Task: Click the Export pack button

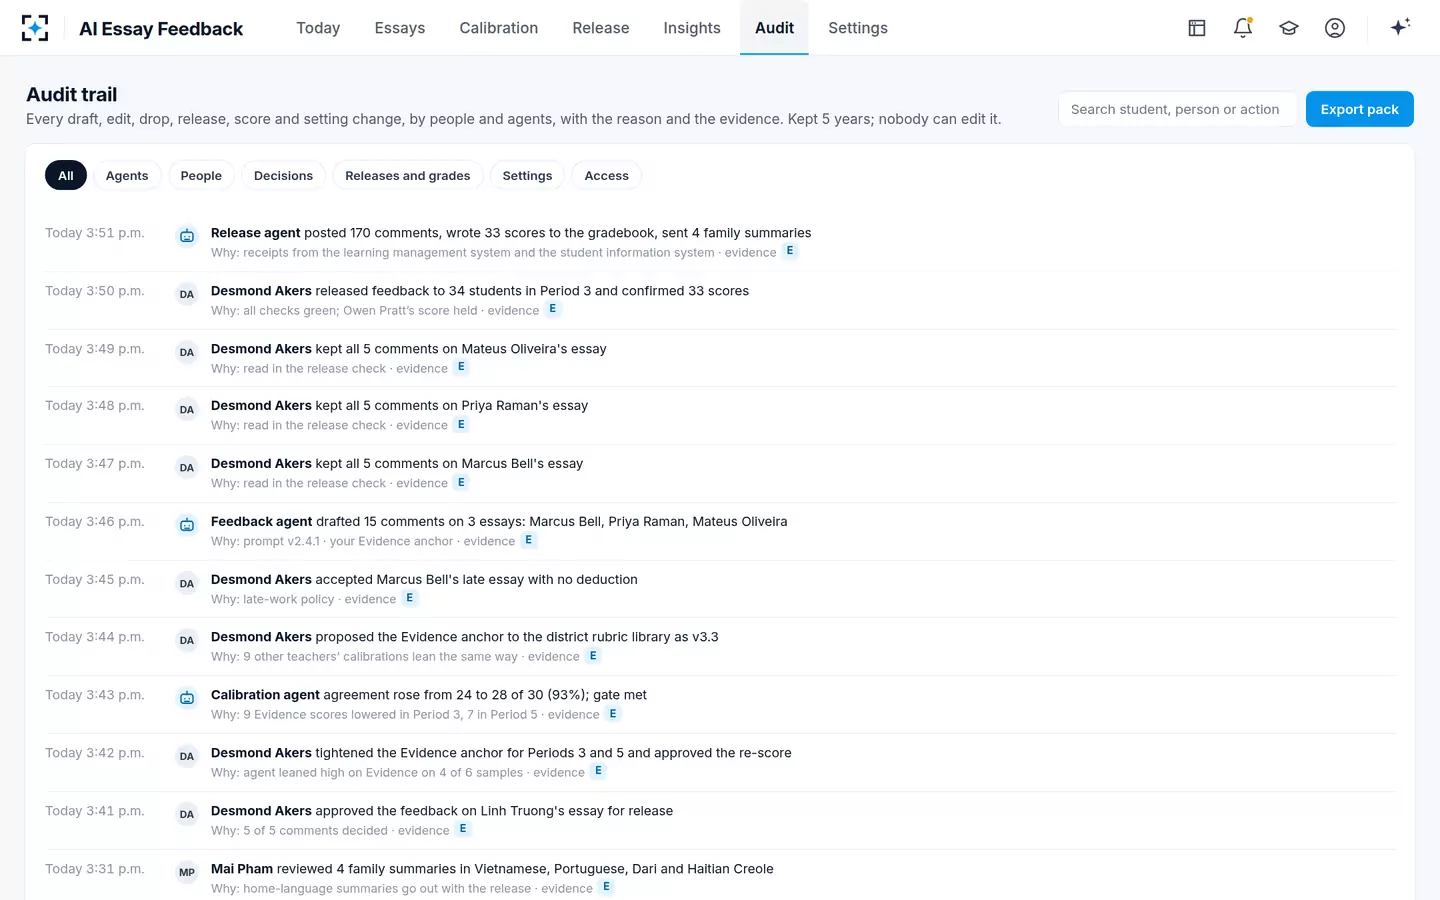Action: coord(1360,109)
